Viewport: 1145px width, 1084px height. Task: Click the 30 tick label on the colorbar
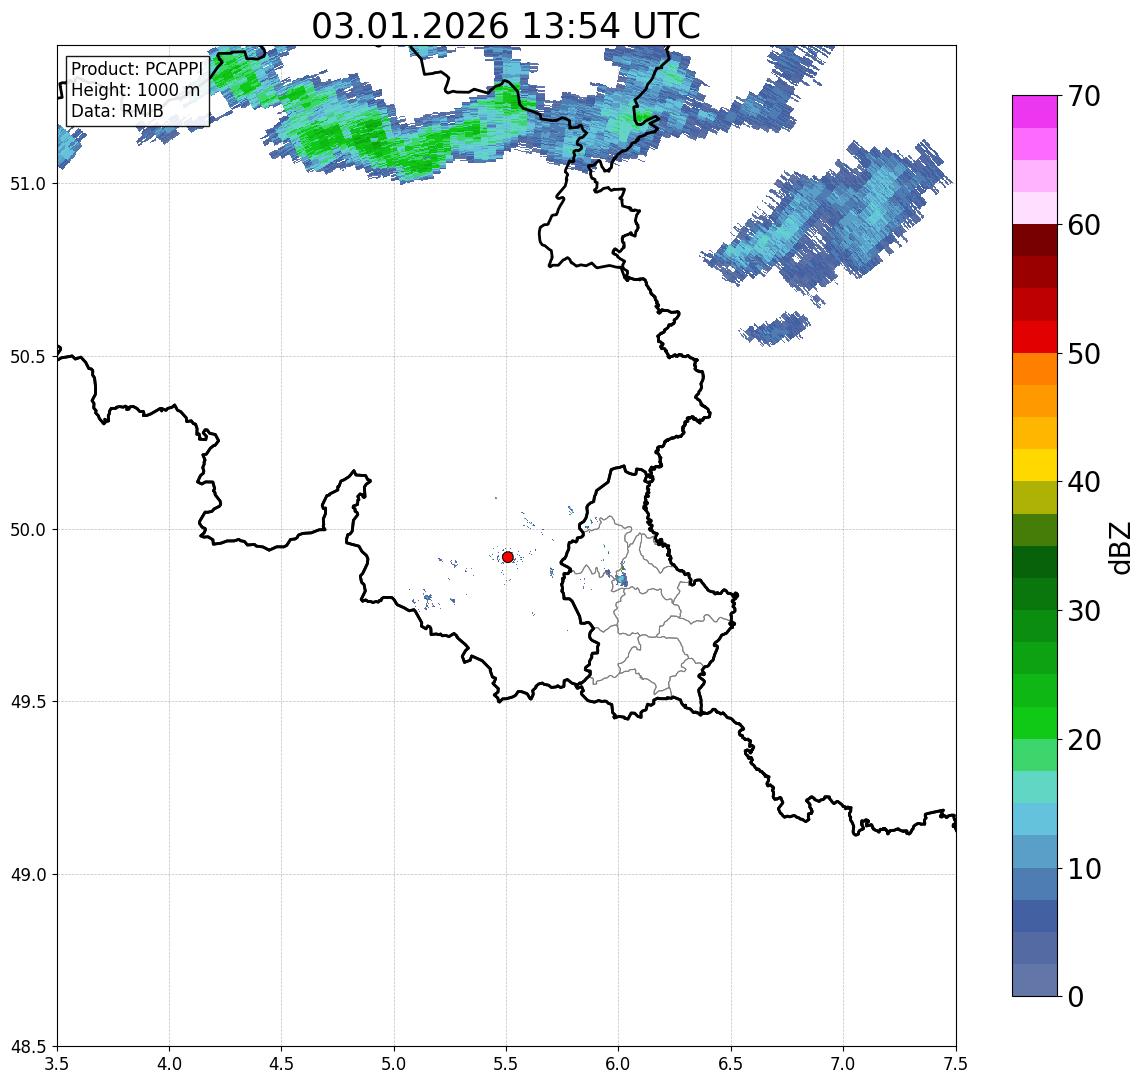[x=1084, y=611]
